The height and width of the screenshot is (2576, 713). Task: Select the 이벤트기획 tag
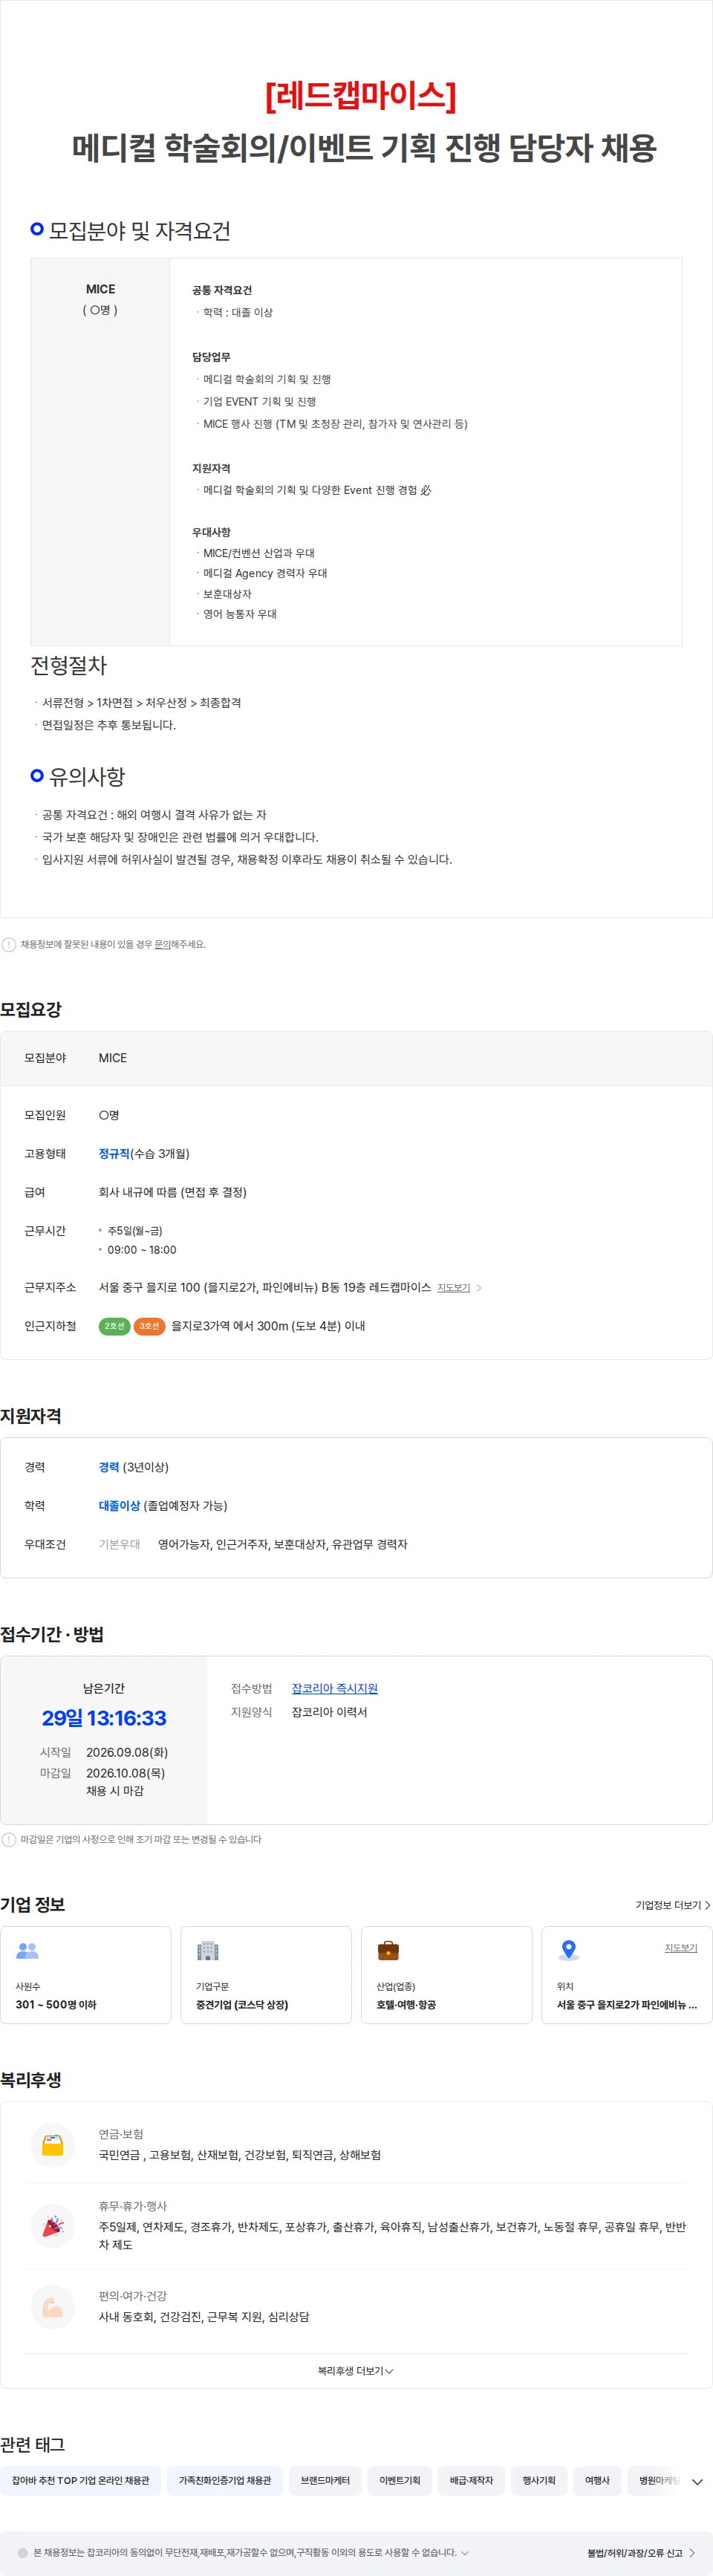[x=400, y=2480]
